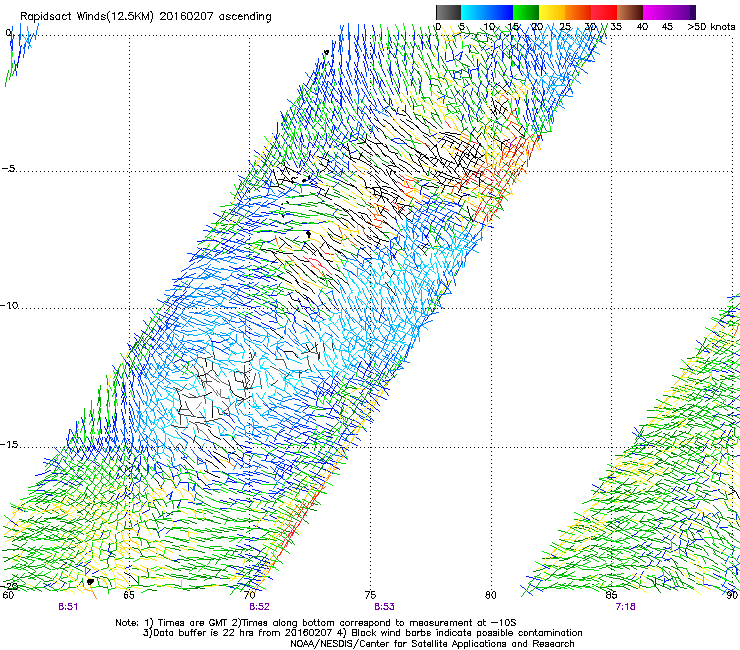740x650 pixels.
Task: Click the purple "7:18" pass time label
Action: (x=625, y=607)
